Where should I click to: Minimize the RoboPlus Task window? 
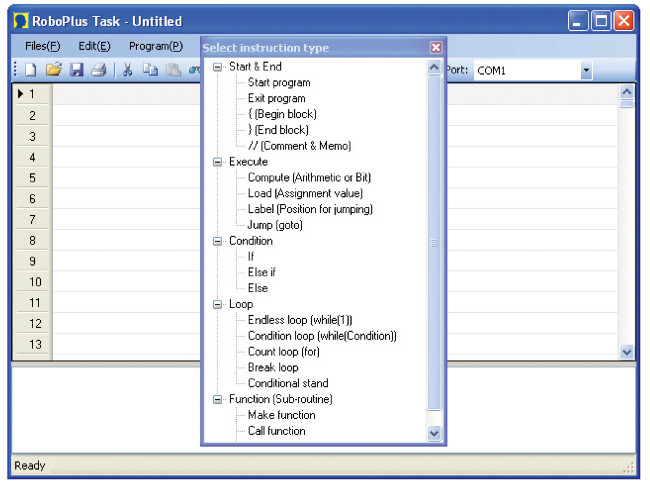(x=577, y=21)
